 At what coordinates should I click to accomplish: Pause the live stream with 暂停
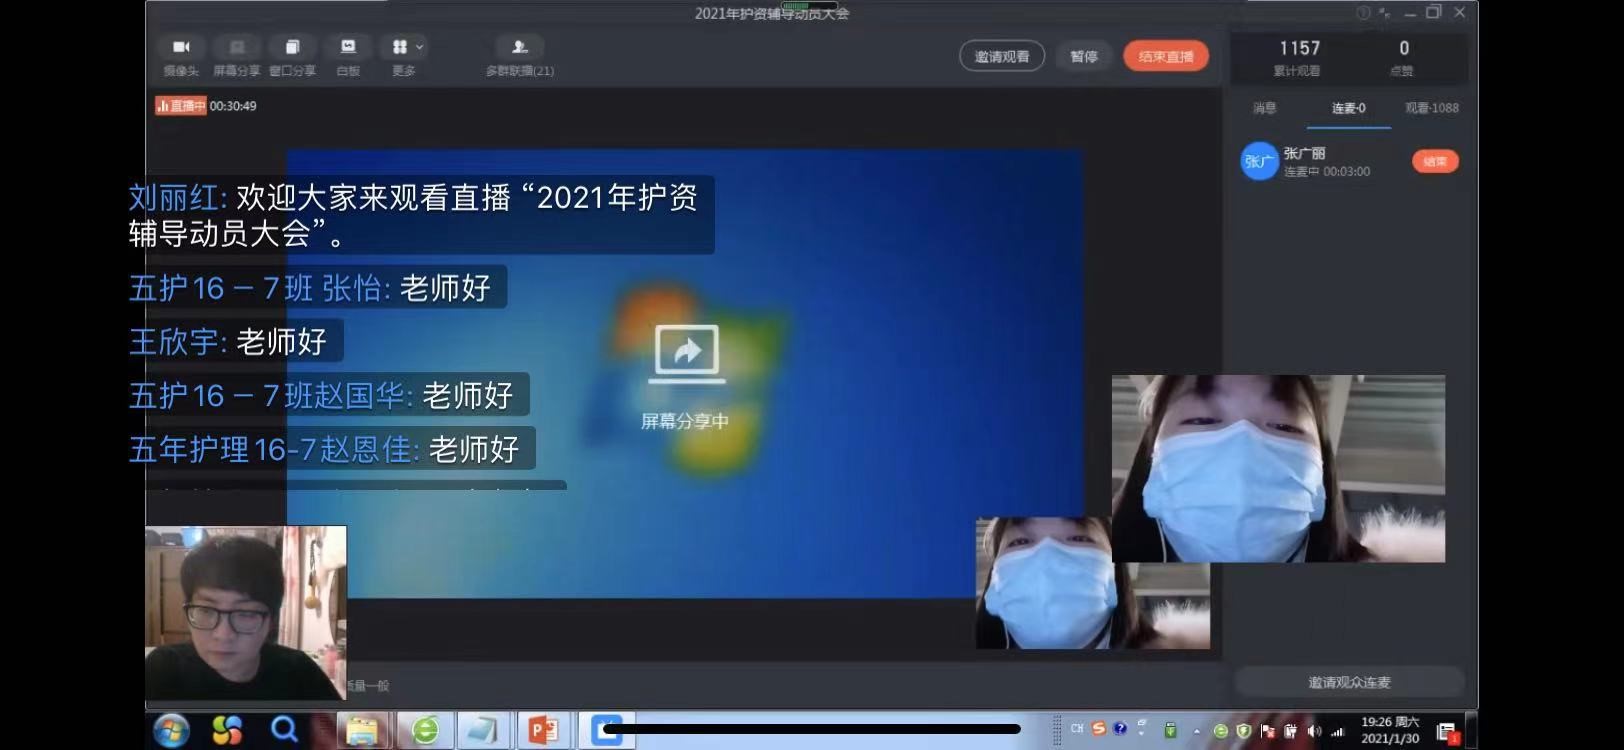(1084, 56)
